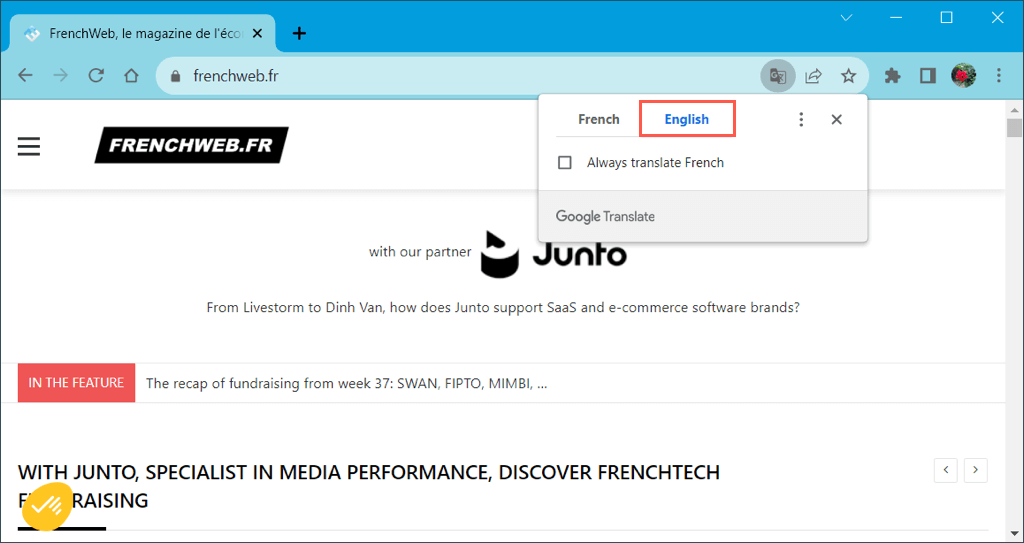Open the browser side panel icon
Viewport: 1024px width, 543px height.
(x=927, y=76)
